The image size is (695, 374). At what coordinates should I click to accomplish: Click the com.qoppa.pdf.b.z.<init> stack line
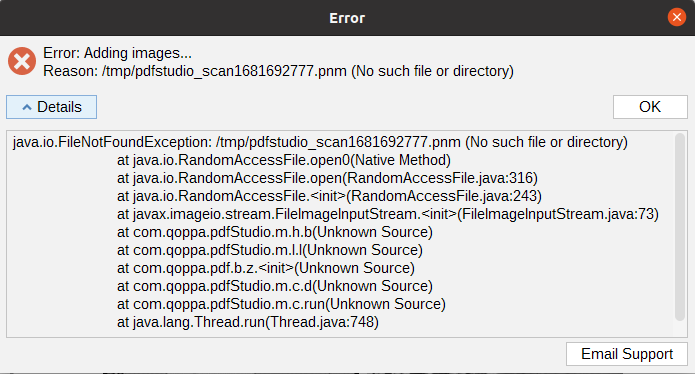tap(266, 268)
